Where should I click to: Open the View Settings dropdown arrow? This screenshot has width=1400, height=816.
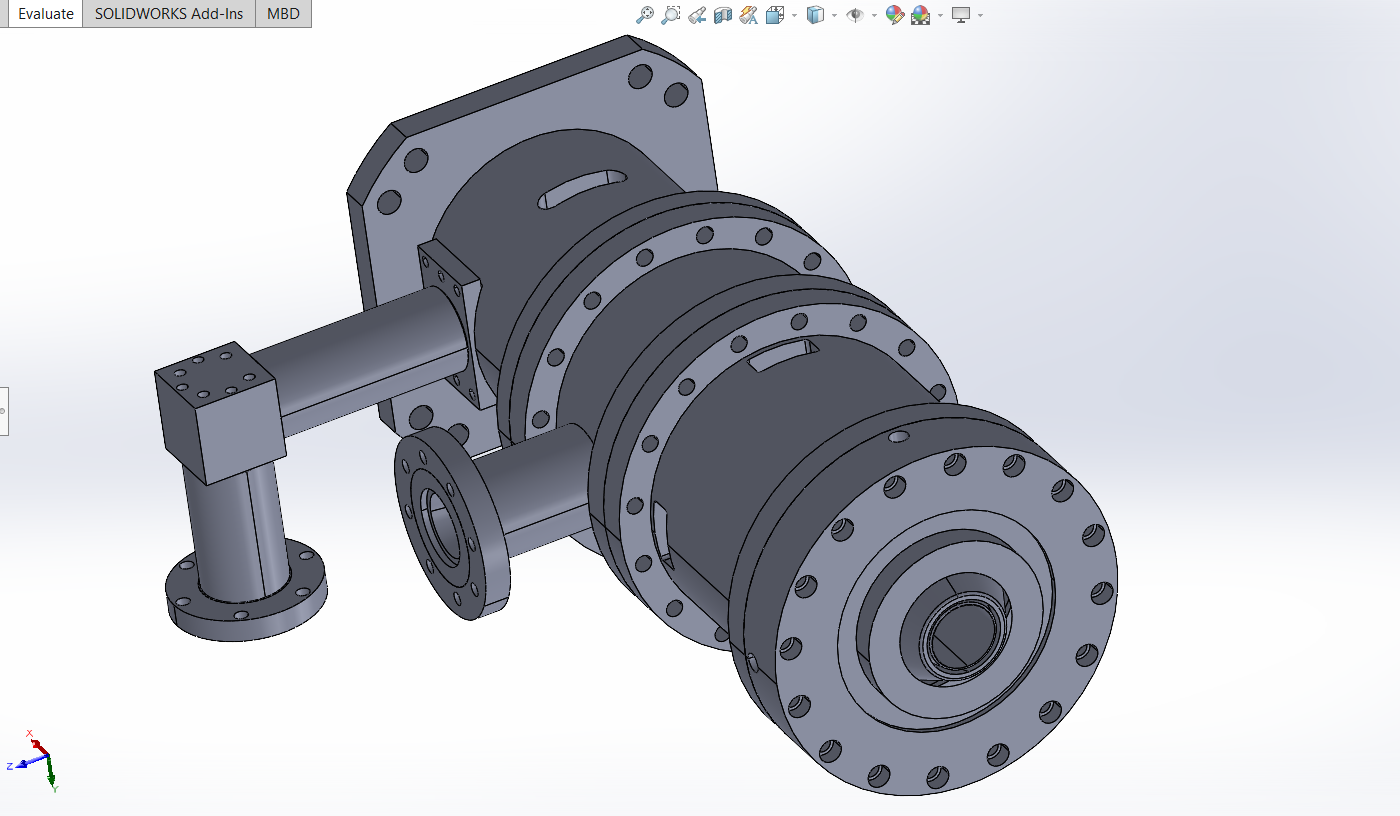(x=980, y=15)
